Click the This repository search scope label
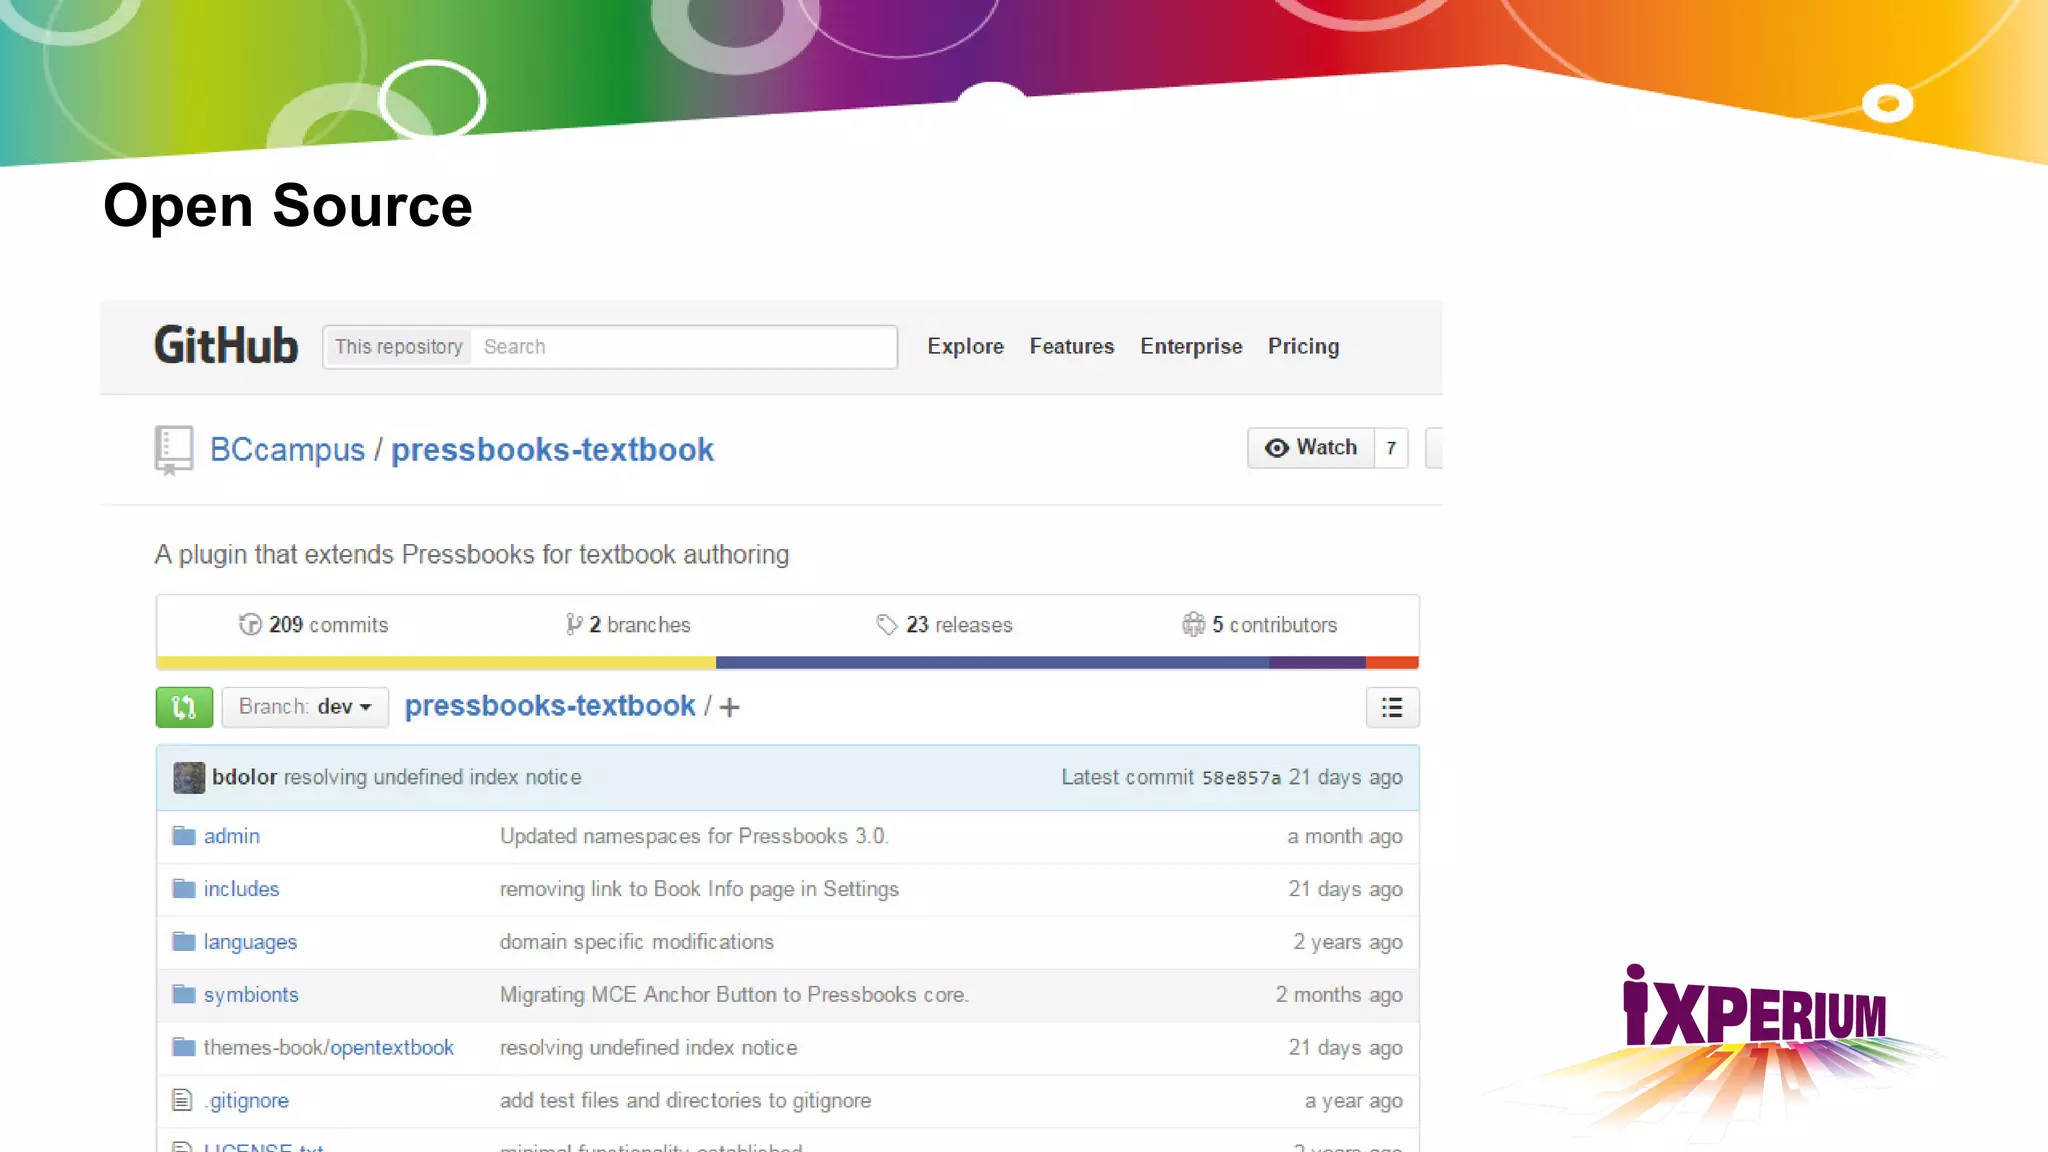This screenshot has height=1152, width=2048. click(x=398, y=347)
